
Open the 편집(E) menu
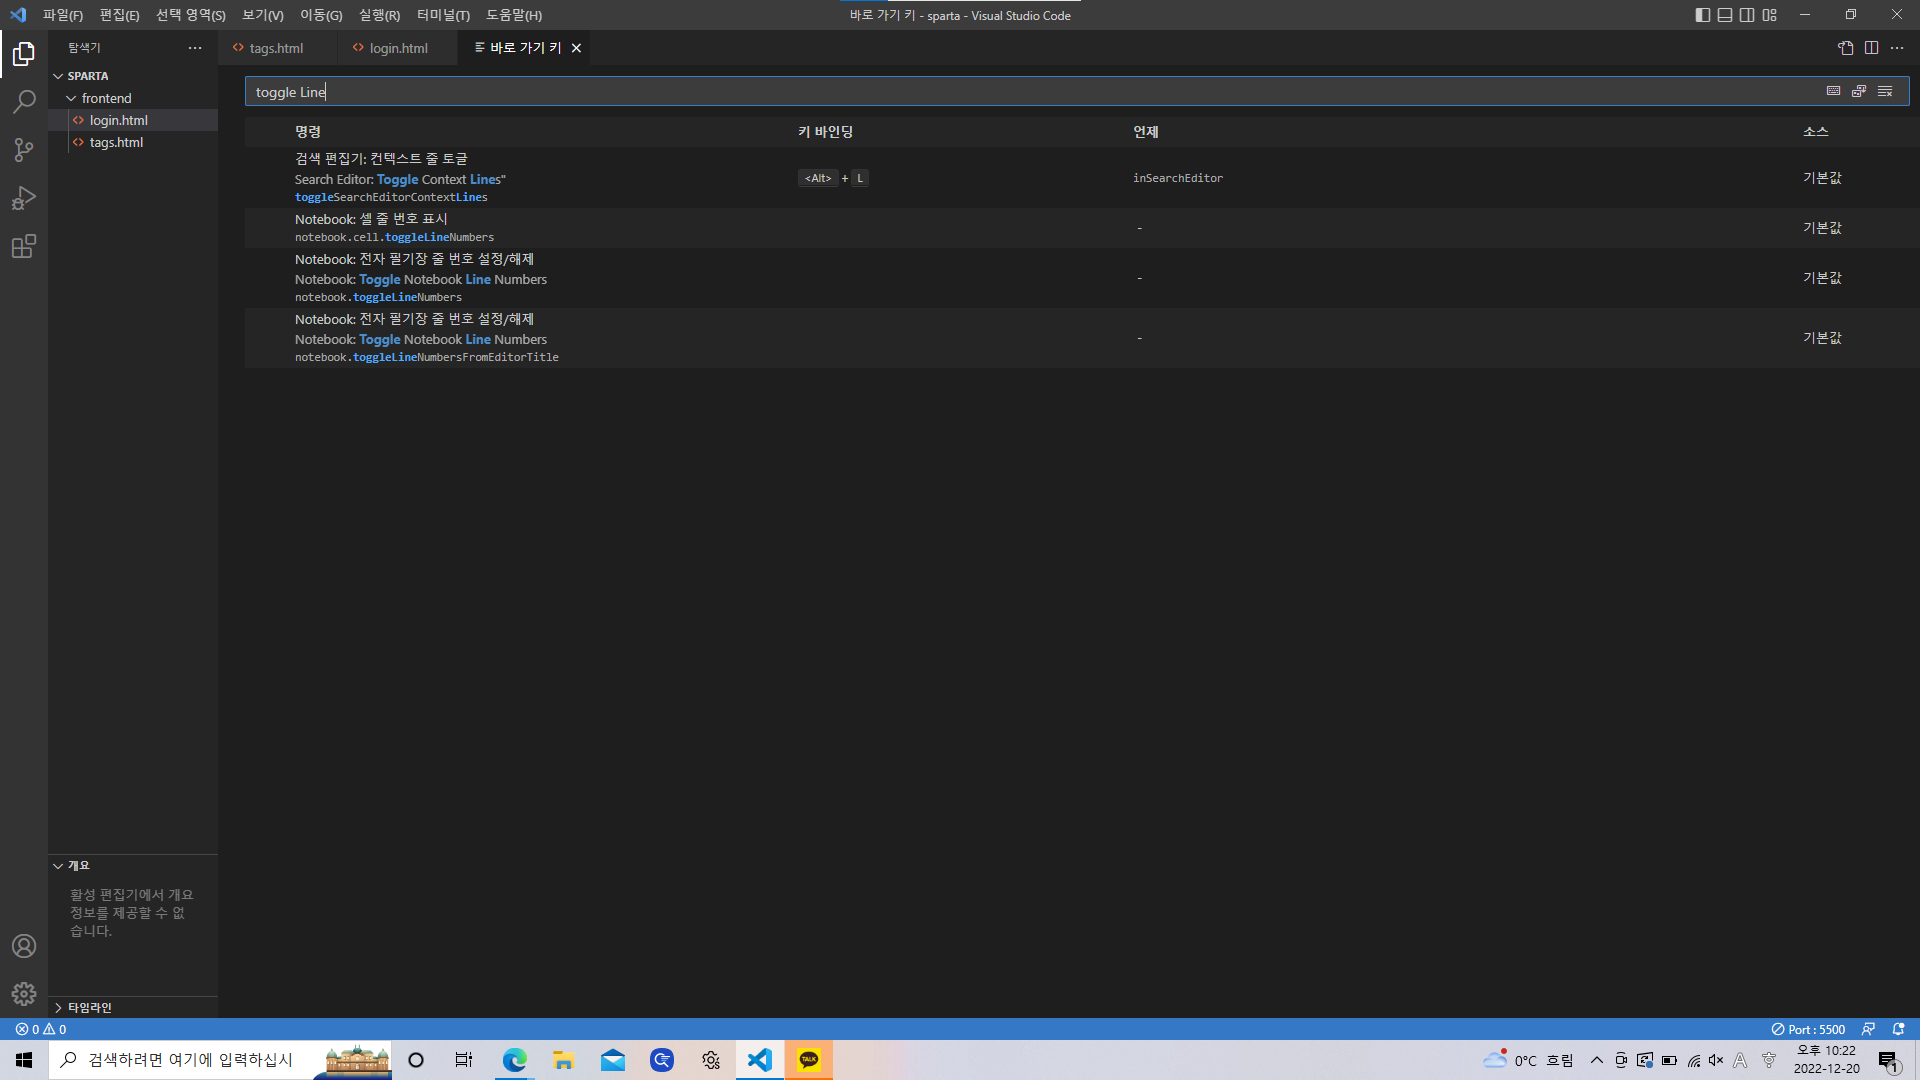click(x=119, y=15)
